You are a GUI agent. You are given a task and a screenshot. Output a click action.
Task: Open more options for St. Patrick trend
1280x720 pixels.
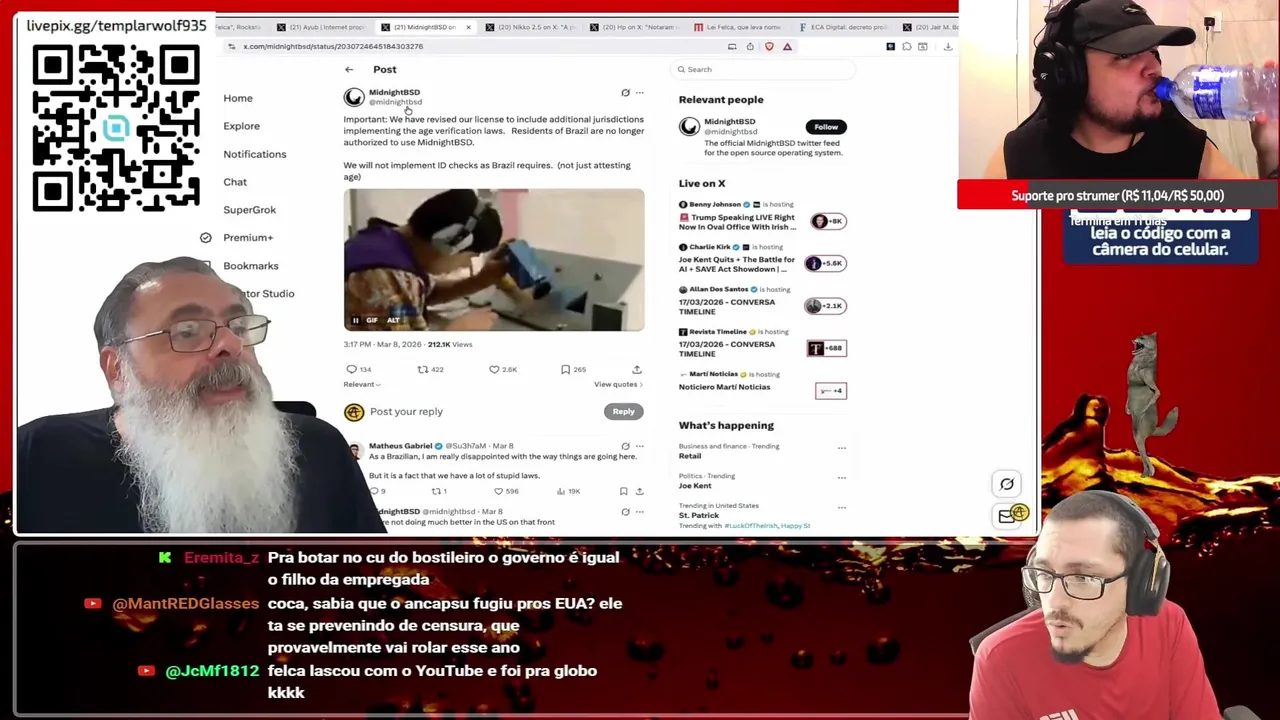(x=842, y=508)
